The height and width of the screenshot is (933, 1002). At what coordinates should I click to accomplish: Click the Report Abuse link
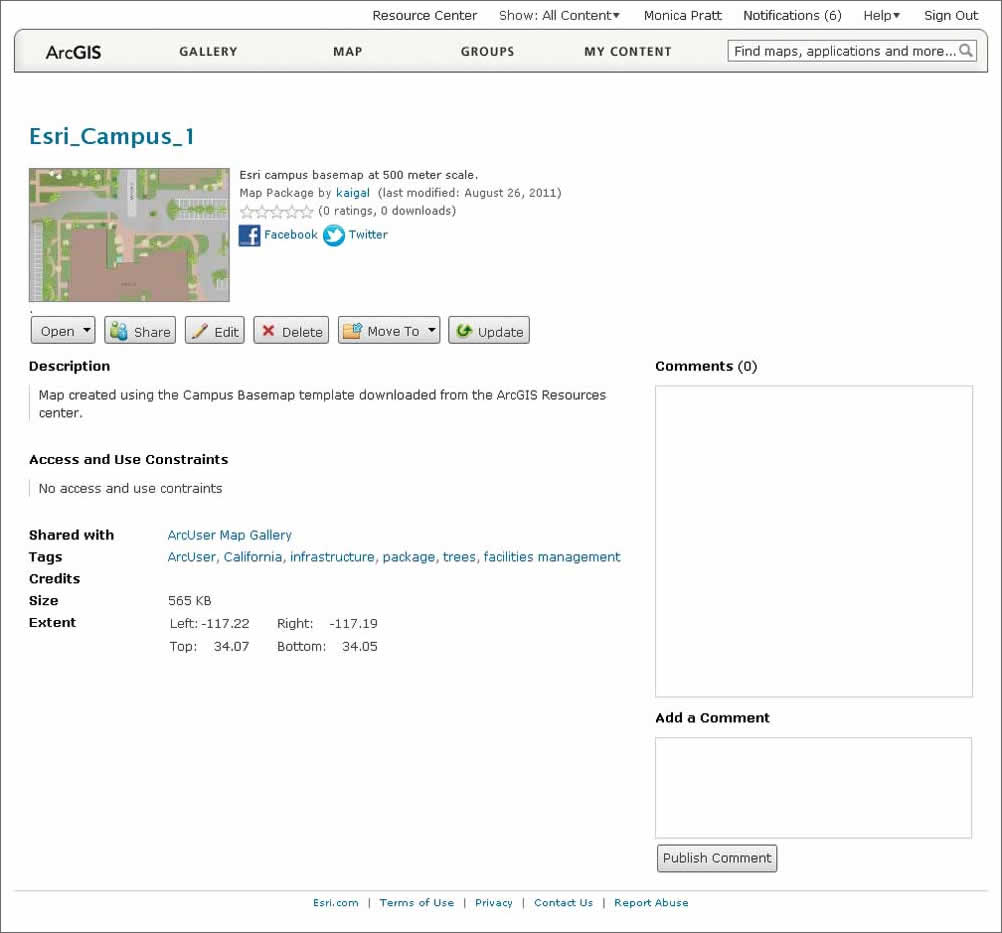point(651,902)
